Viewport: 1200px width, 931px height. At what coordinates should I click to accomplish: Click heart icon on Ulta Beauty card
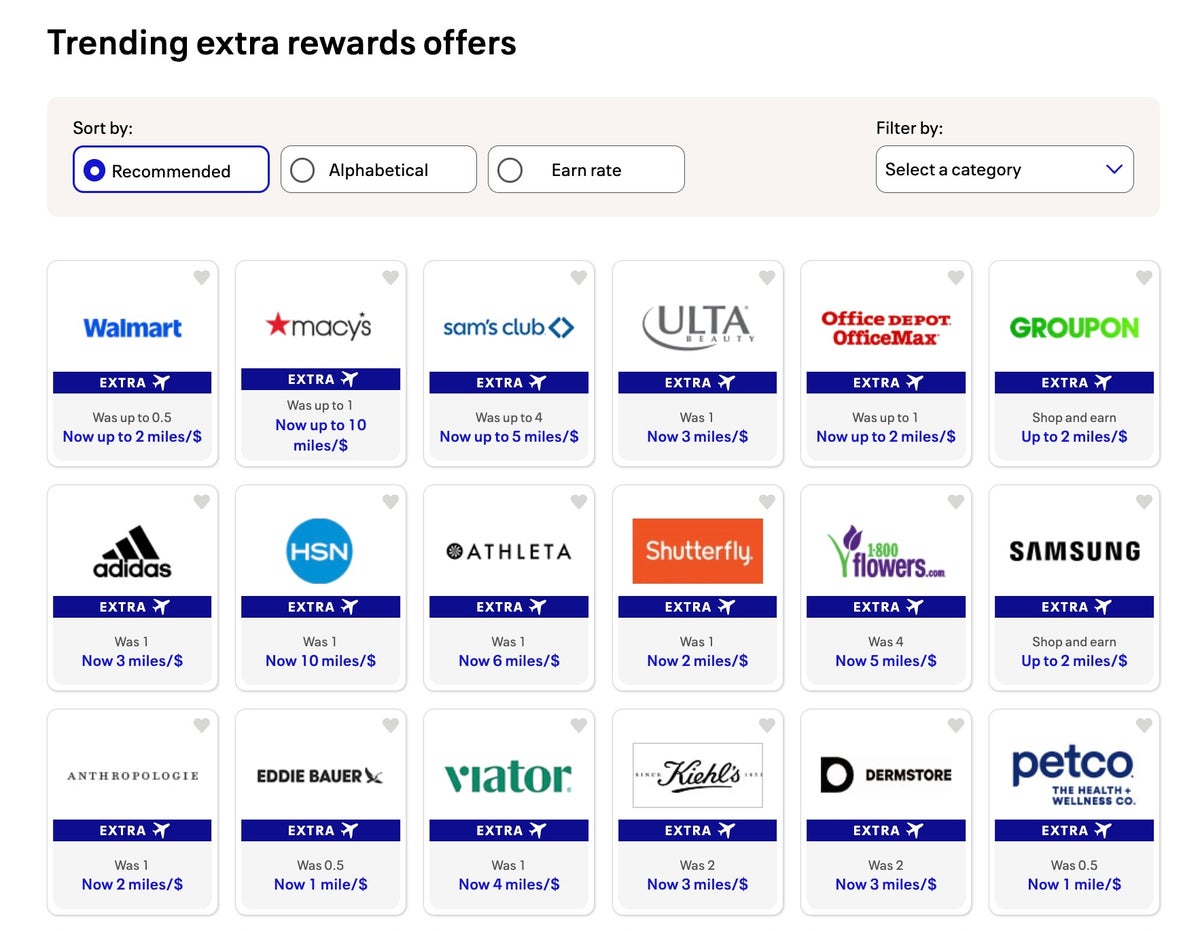767,278
